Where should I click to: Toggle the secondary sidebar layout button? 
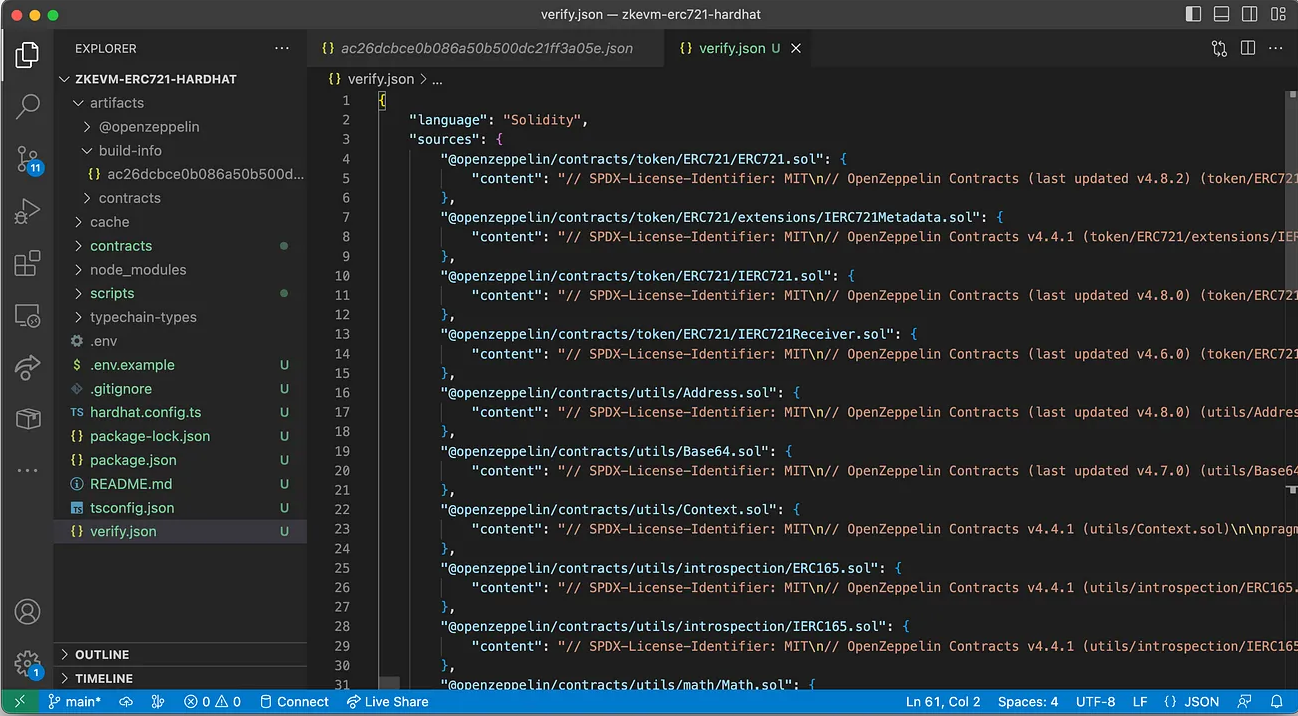coord(1249,15)
